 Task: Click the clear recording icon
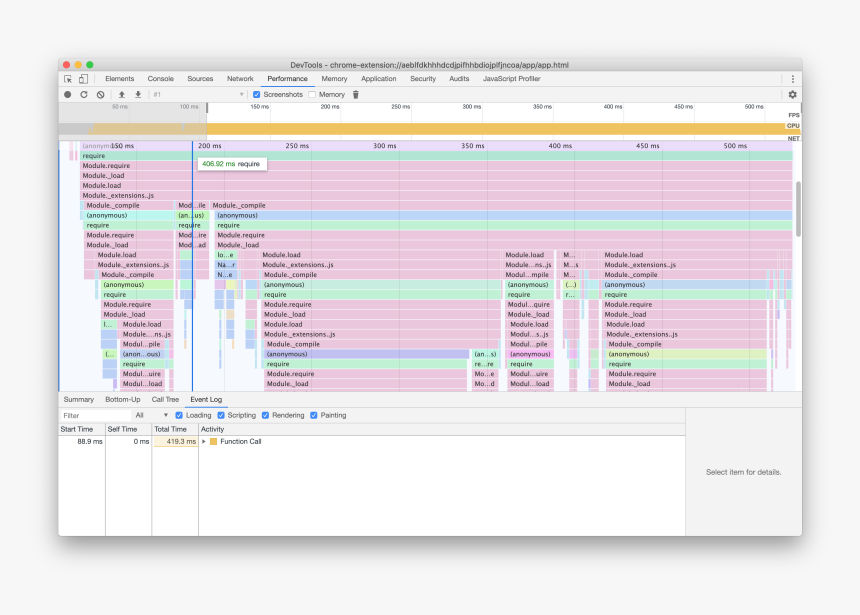click(100, 95)
